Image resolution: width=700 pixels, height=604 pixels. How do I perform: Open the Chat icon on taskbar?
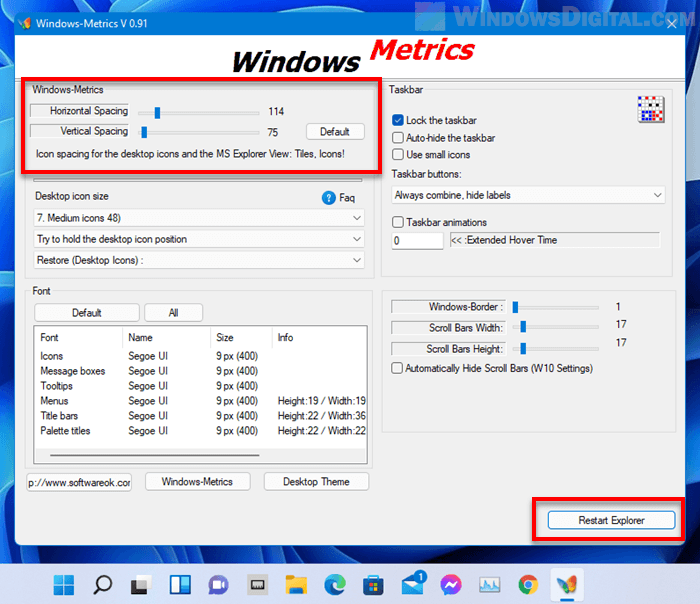(x=218, y=584)
